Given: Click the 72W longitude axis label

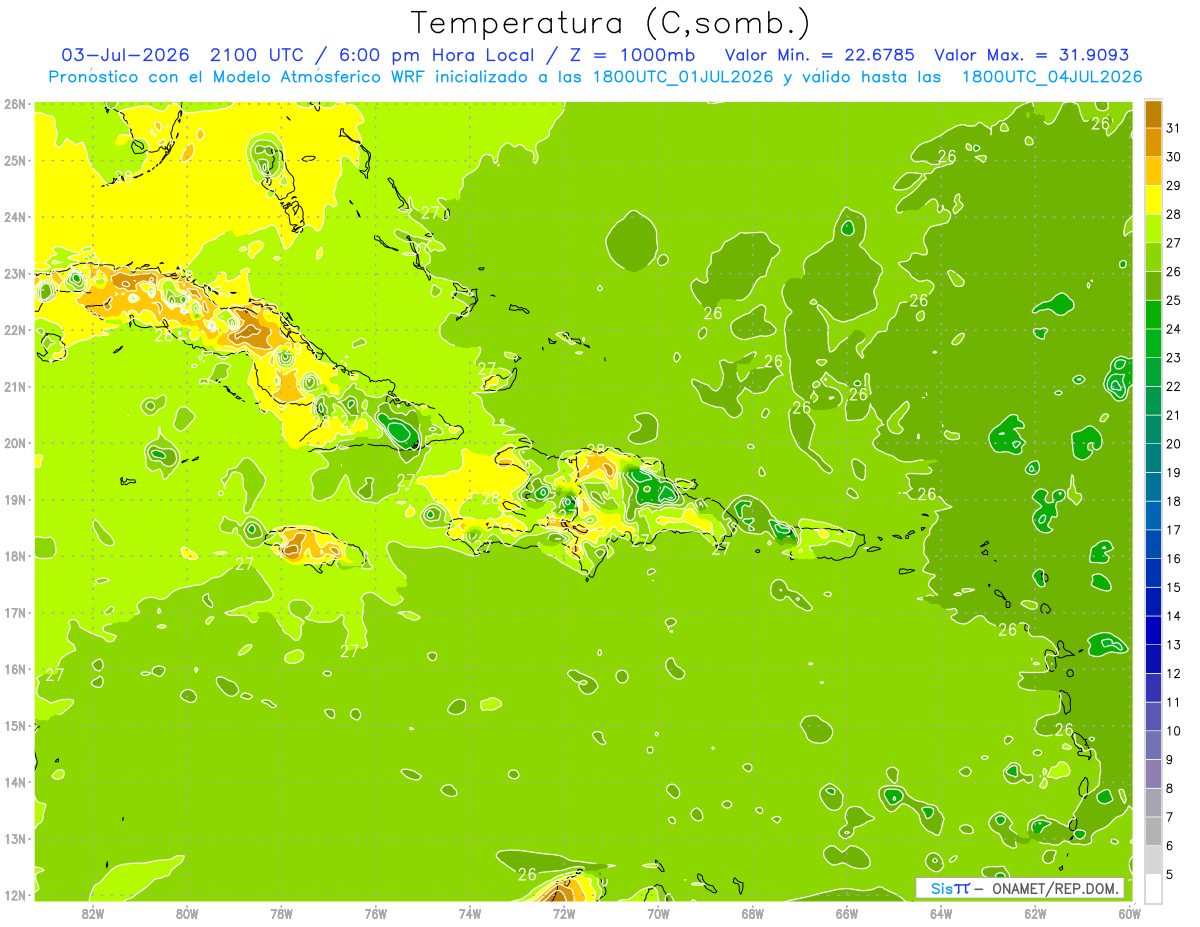Looking at the screenshot, I should tap(563, 913).
